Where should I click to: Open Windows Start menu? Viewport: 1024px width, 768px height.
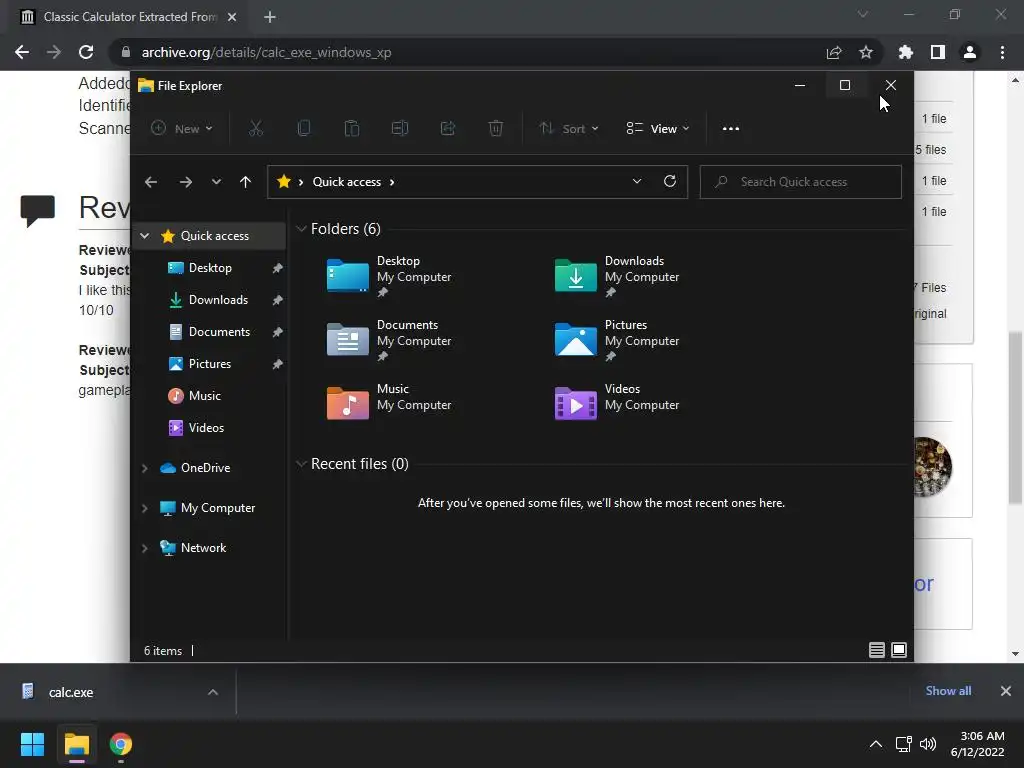coord(32,744)
